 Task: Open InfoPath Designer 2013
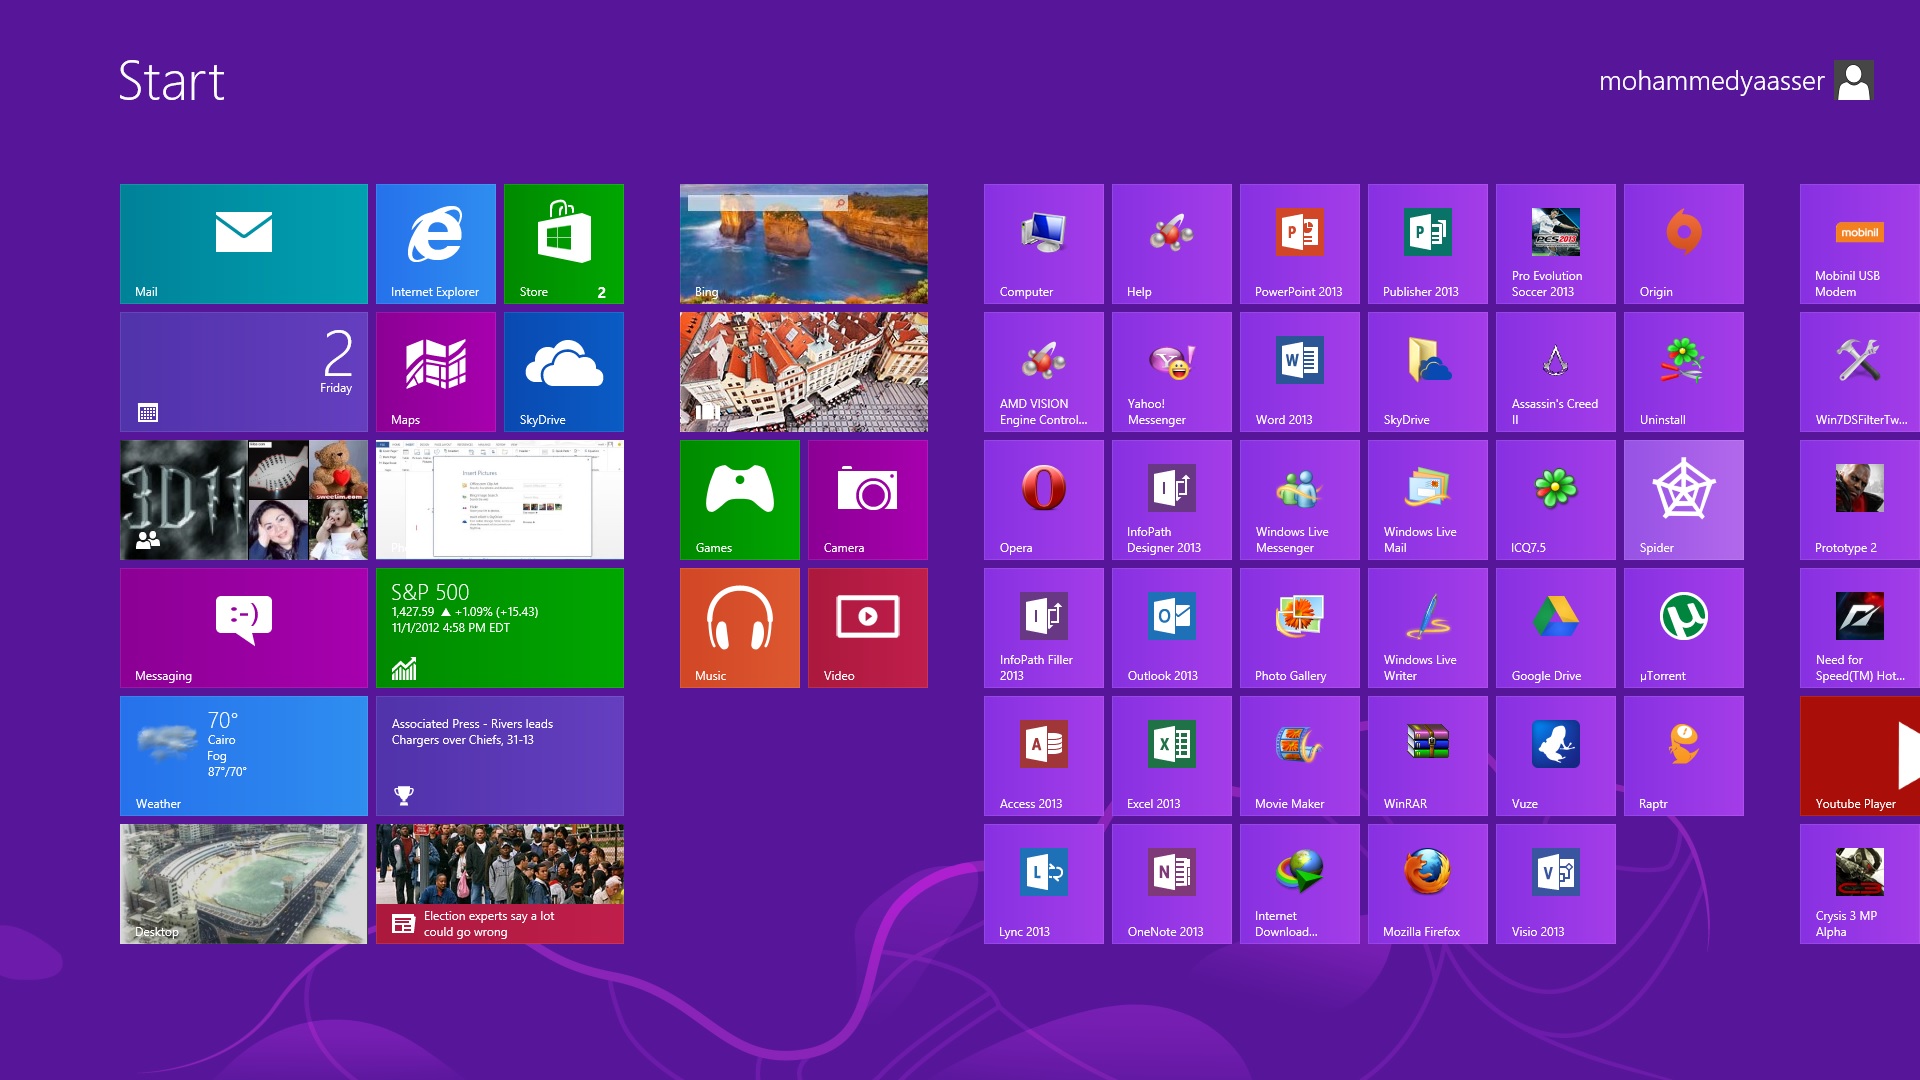click(1172, 500)
